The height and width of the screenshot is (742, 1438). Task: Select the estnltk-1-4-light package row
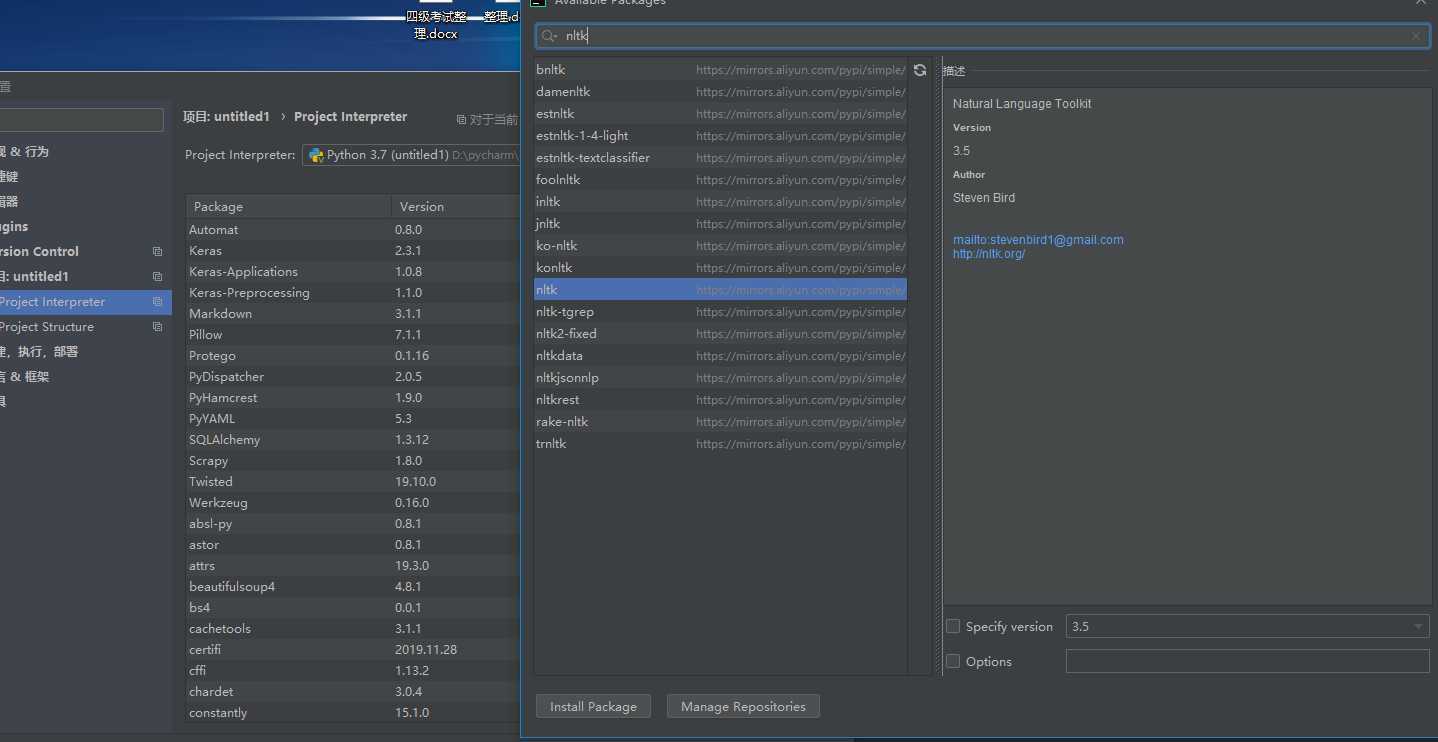pyautogui.click(x=720, y=136)
